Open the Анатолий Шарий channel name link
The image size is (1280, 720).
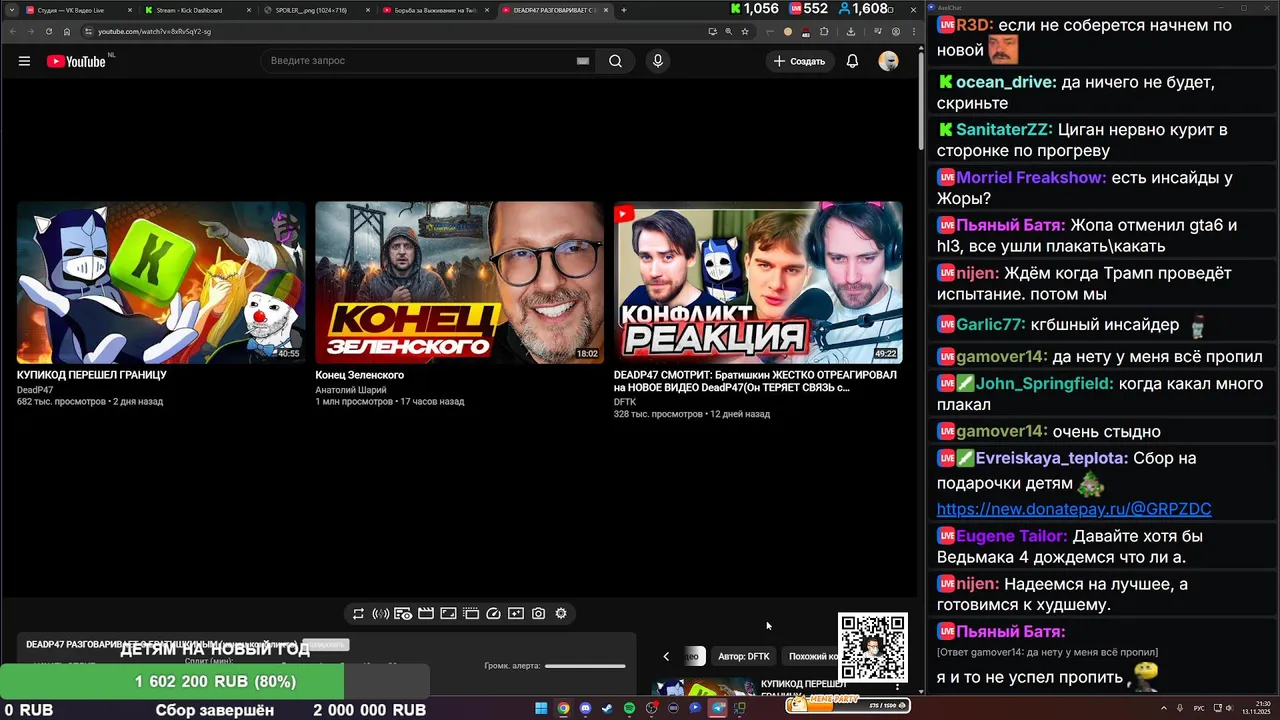tap(351, 390)
